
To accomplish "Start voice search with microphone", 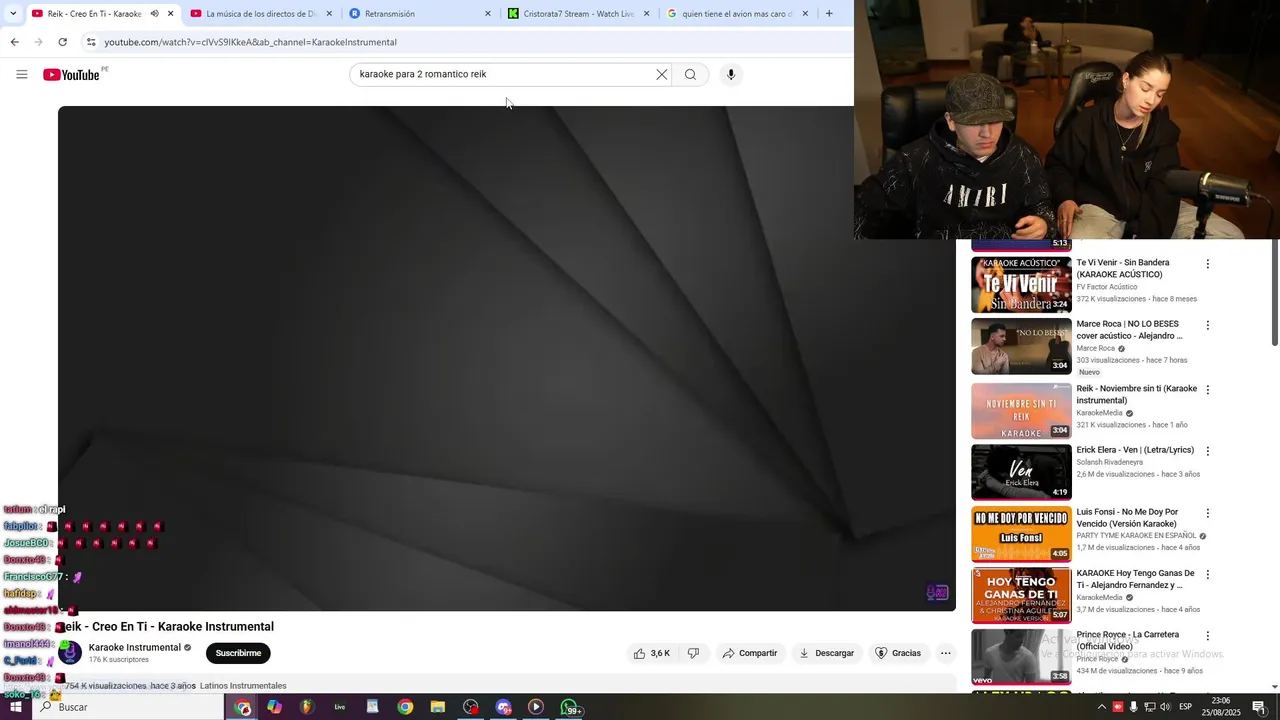I will click(x=731, y=74).
